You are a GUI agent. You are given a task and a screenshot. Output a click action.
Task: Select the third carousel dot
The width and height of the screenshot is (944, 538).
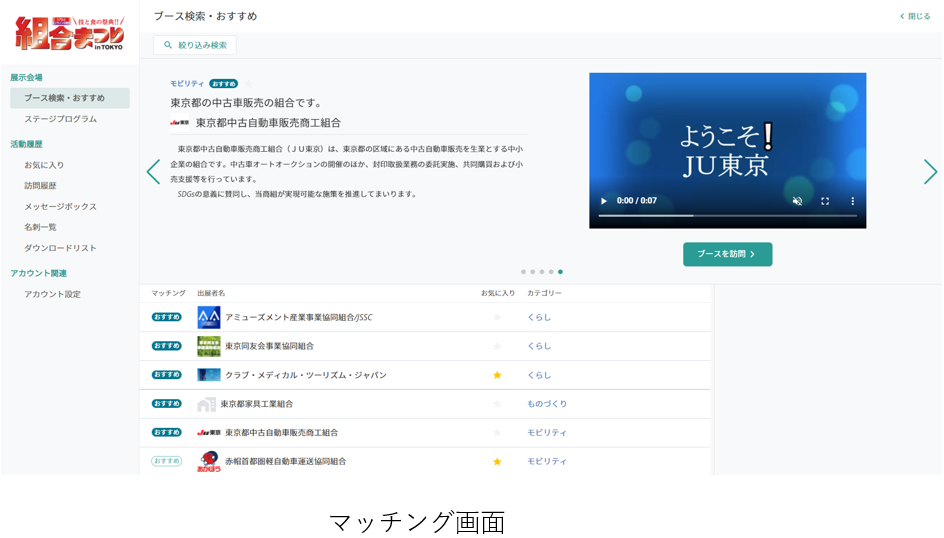tap(542, 272)
